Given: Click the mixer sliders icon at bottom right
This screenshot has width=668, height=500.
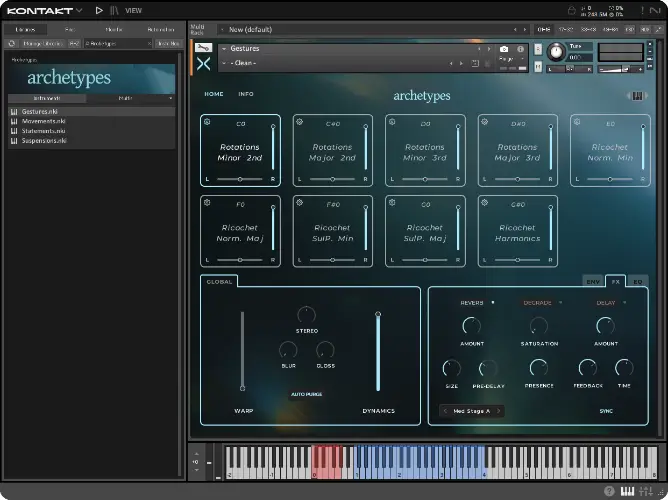Looking at the screenshot, I should click(647, 491).
